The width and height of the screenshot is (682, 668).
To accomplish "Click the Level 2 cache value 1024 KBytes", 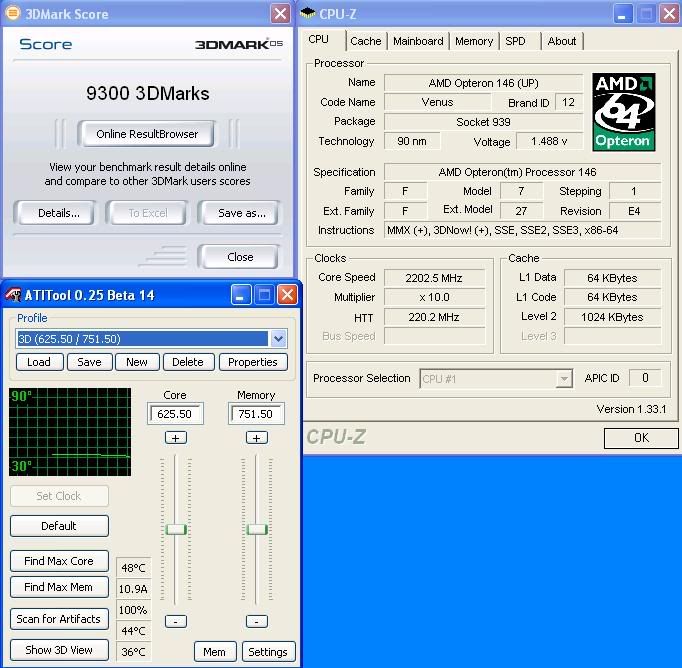I will tap(612, 317).
